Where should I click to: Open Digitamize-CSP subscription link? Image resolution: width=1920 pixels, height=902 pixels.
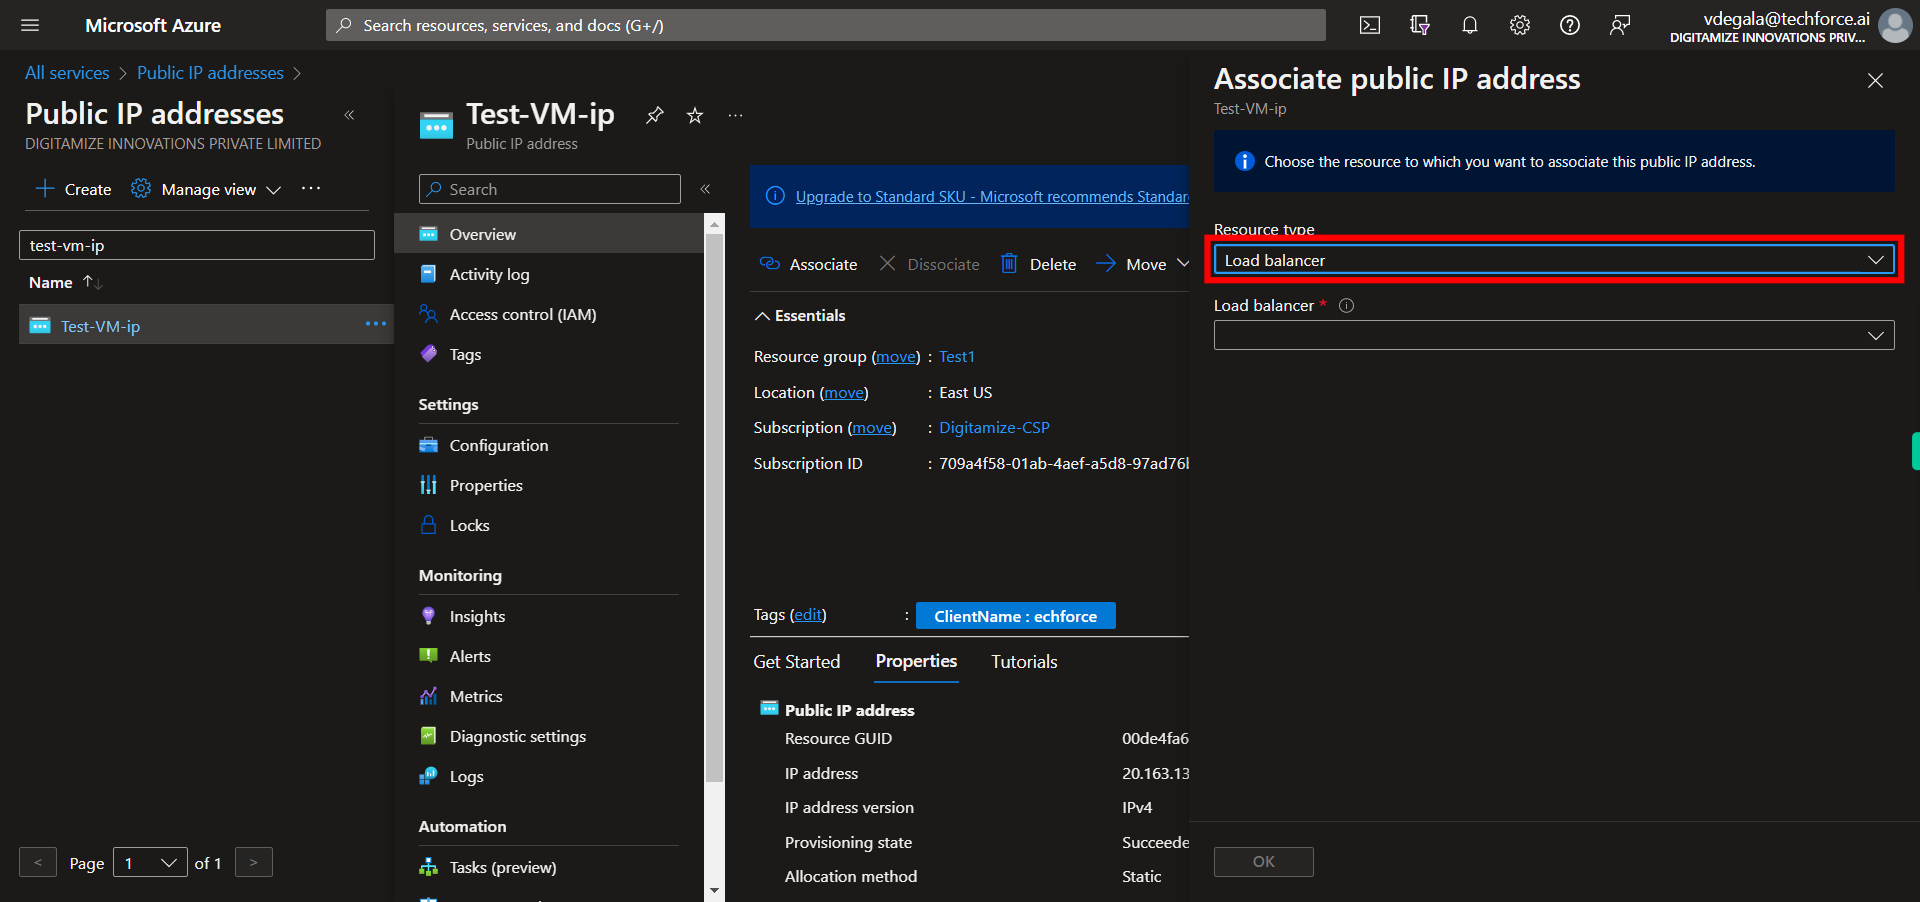(x=994, y=428)
